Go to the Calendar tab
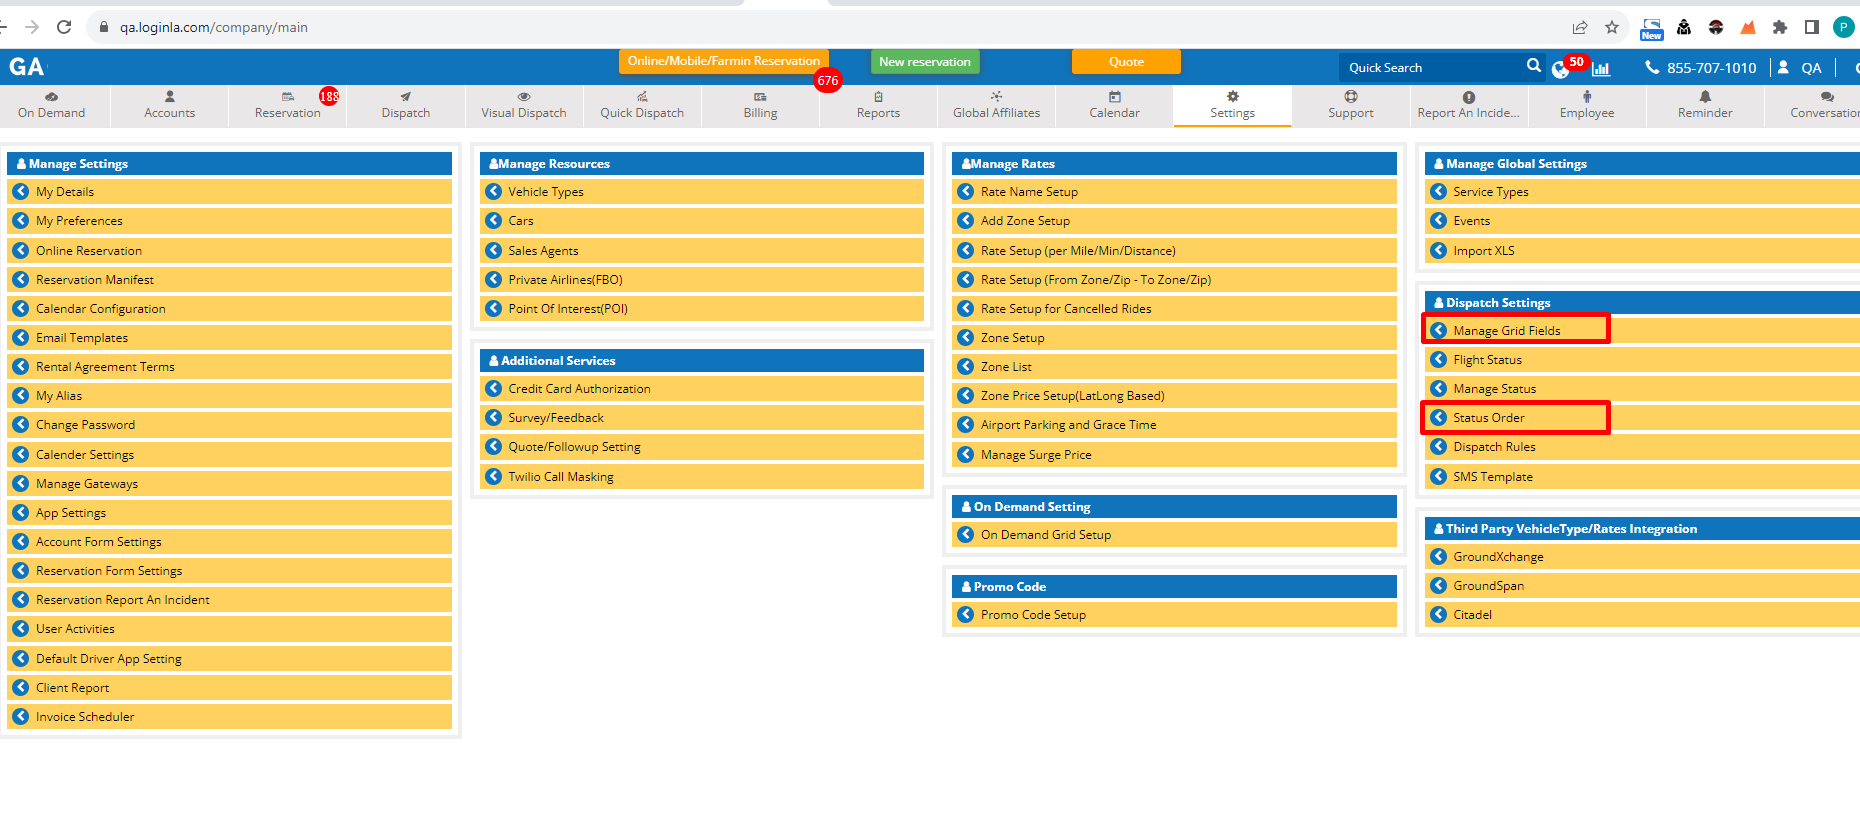This screenshot has height=814, width=1860. coord(1114,105)
